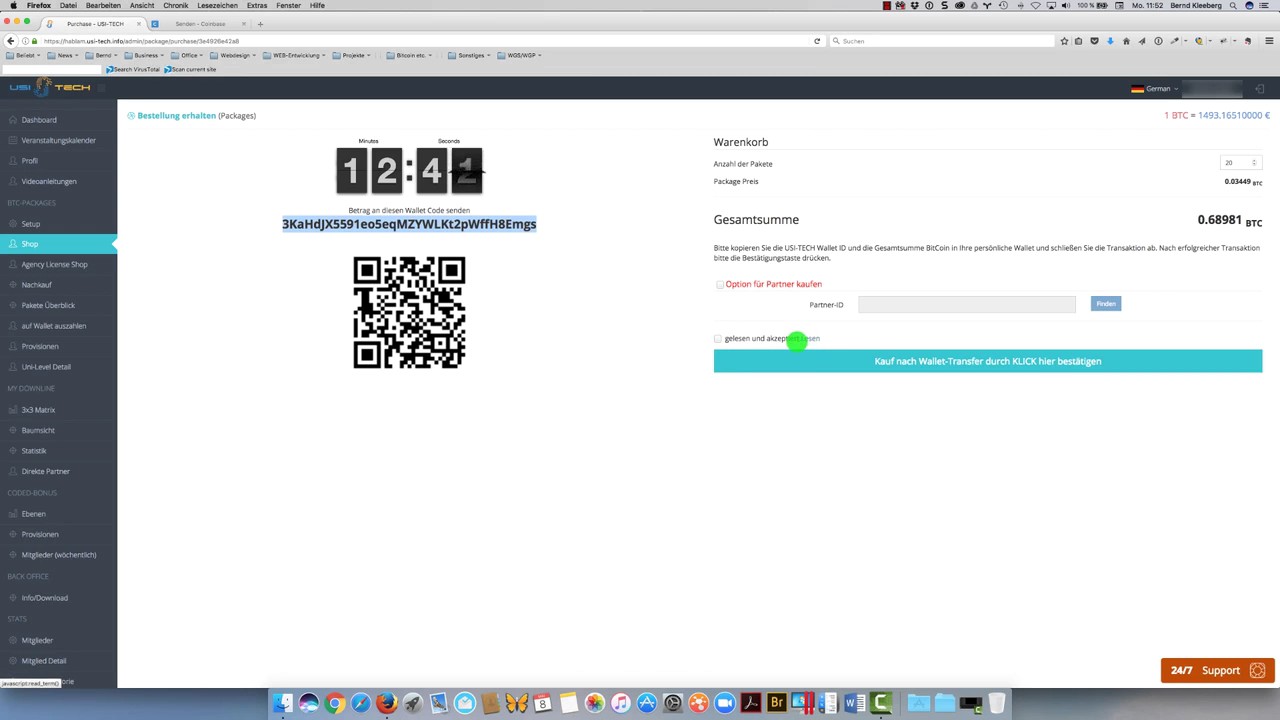Confirm purchase with the KLICK bestätigen button
1280x720 pixels.
pos(988,361)
